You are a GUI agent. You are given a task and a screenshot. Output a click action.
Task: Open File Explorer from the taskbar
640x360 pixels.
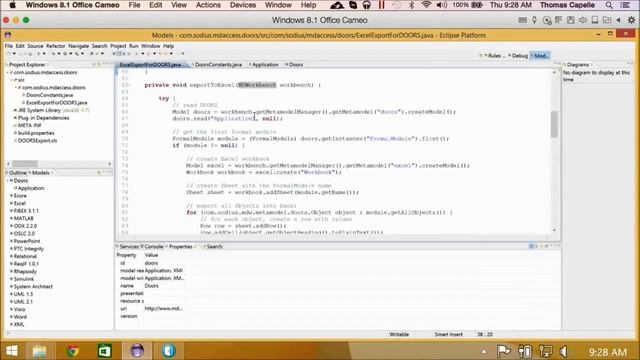[x=39, y=351]
